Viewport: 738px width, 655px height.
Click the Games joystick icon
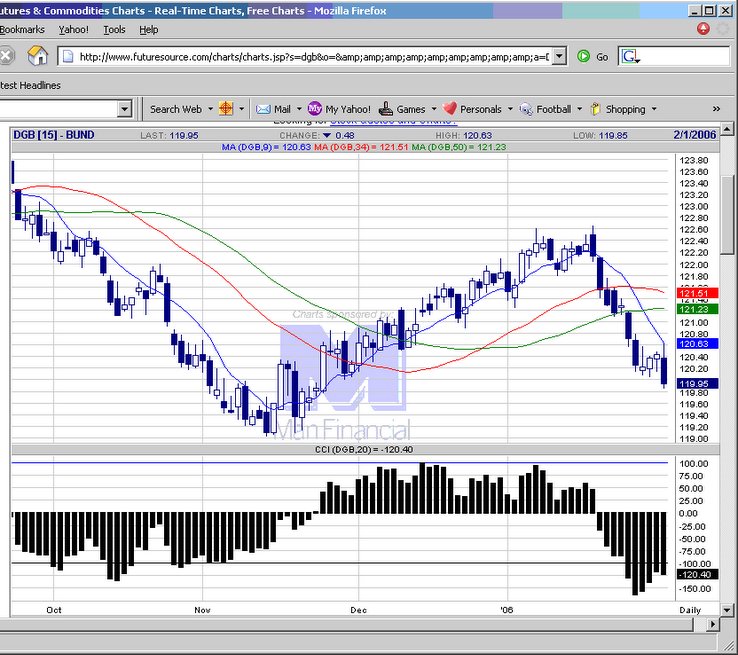385,109
